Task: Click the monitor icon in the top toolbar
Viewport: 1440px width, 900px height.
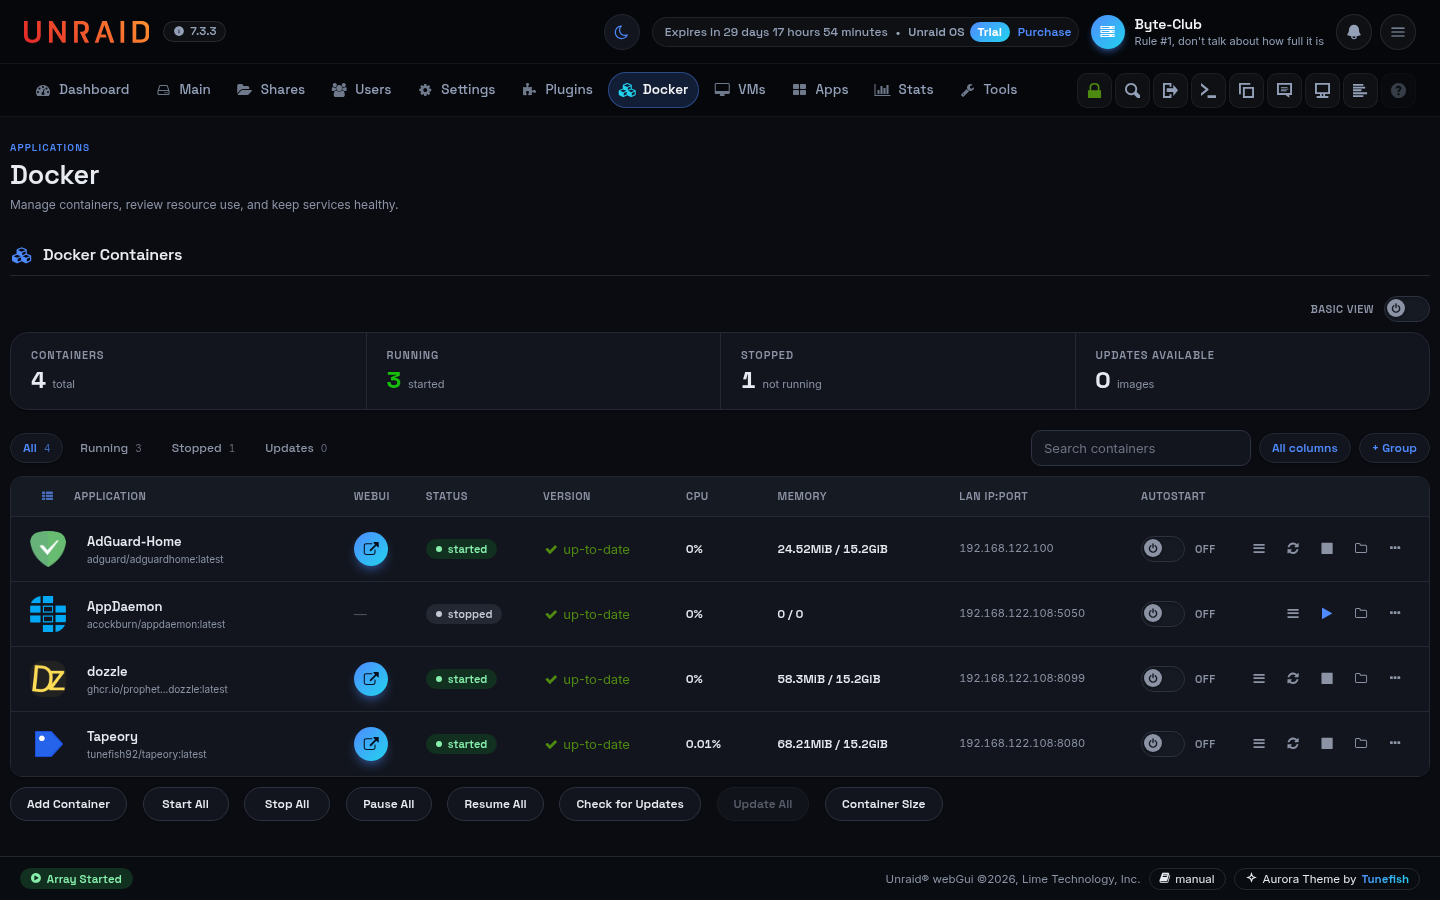Action: (x=1322, y=90)
